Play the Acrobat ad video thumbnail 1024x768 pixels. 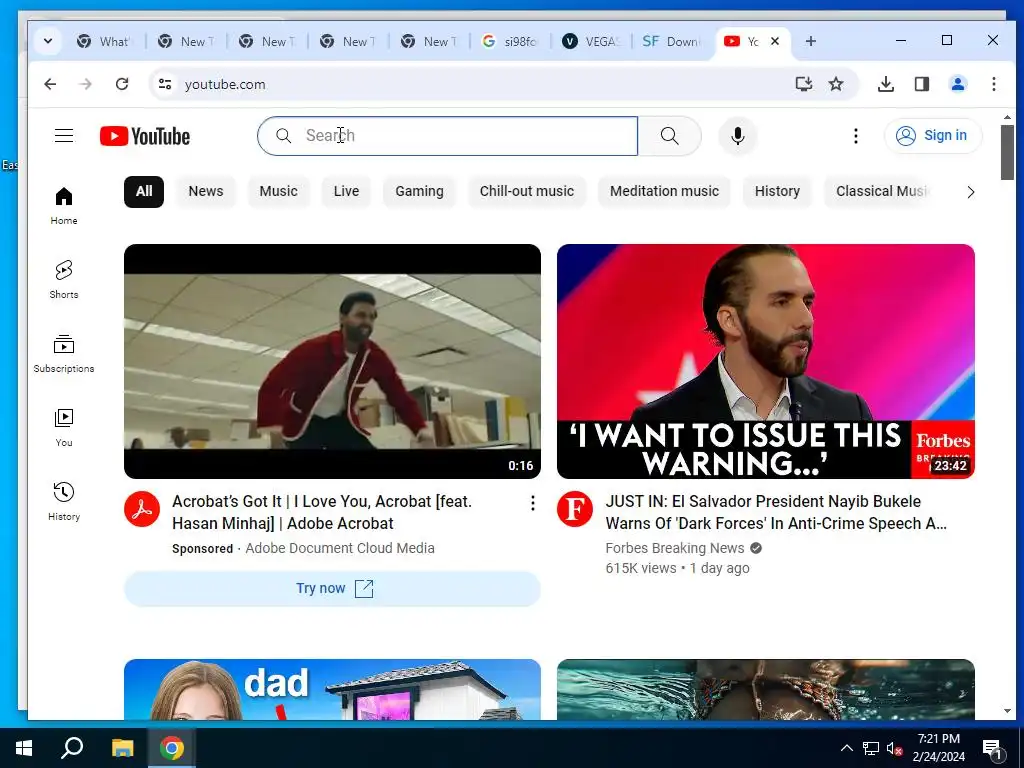332,361
